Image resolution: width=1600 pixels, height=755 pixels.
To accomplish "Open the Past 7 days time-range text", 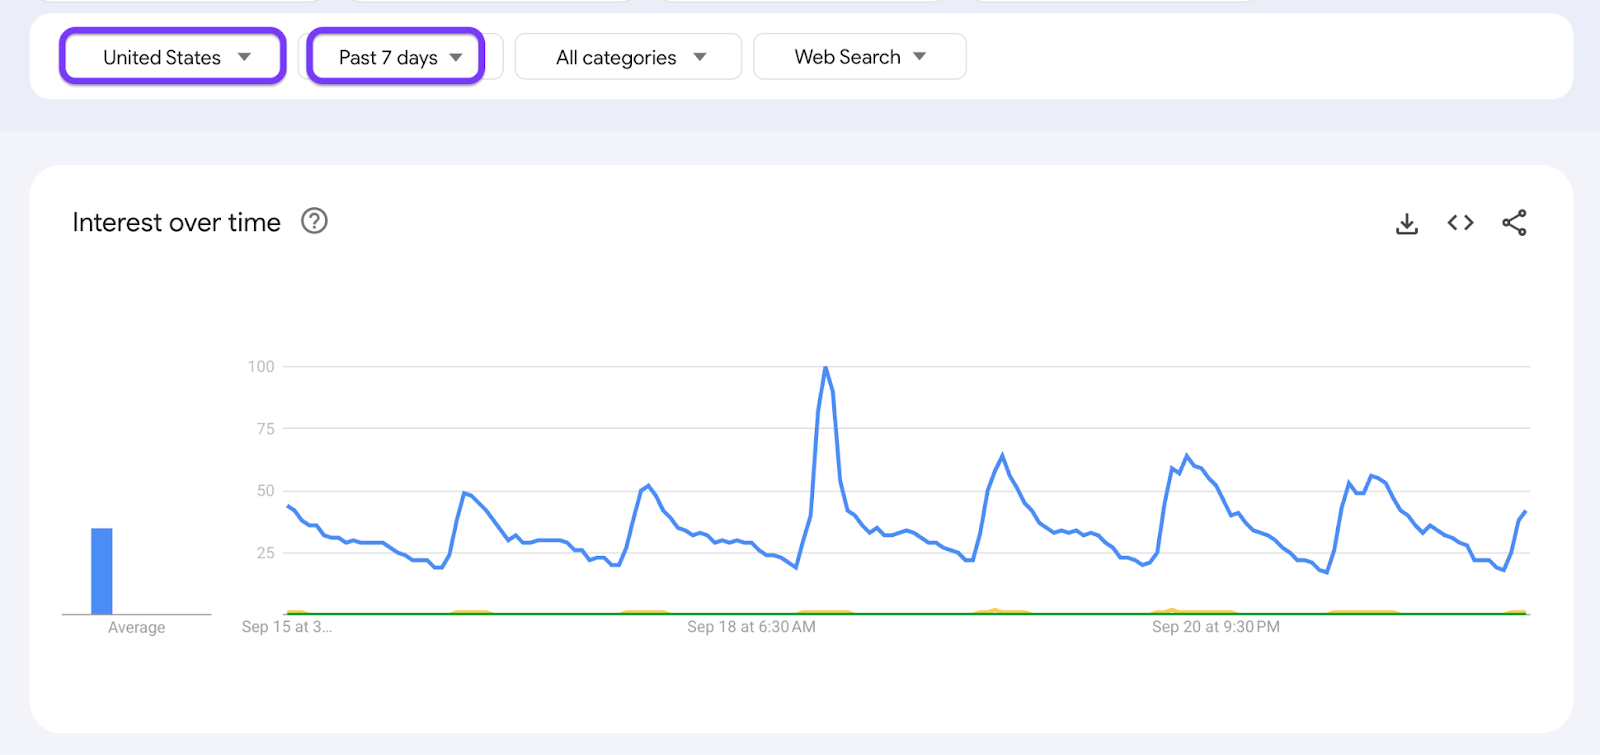I will point(388,58).
